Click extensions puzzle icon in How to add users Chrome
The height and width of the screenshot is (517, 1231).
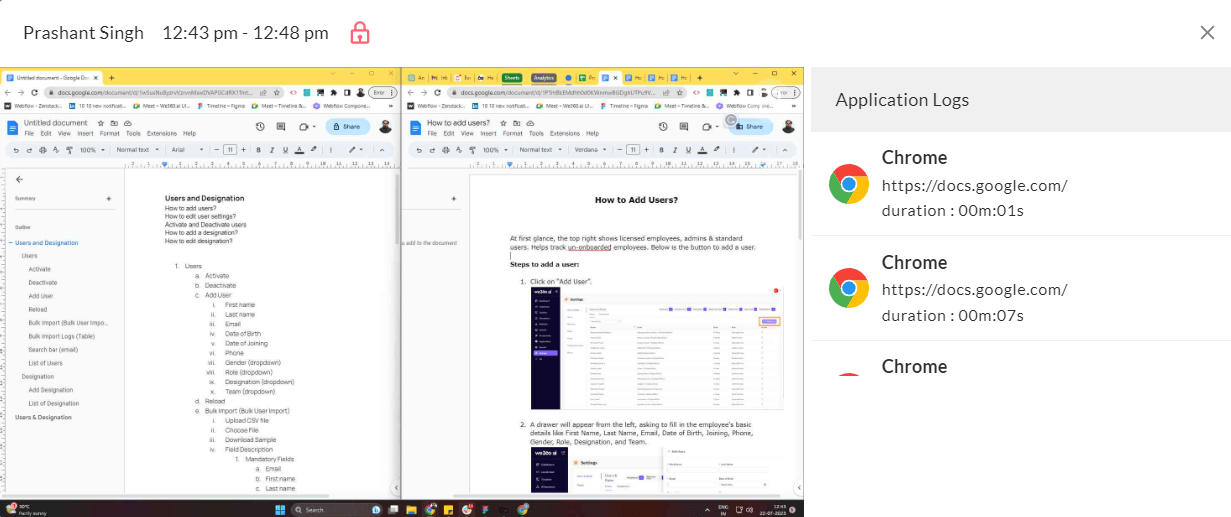pos(736,92)
